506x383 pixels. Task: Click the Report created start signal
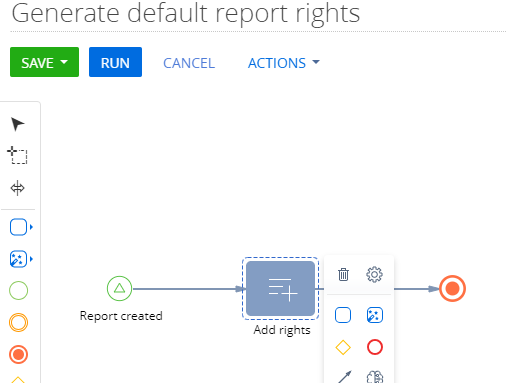tap(119, 288)
